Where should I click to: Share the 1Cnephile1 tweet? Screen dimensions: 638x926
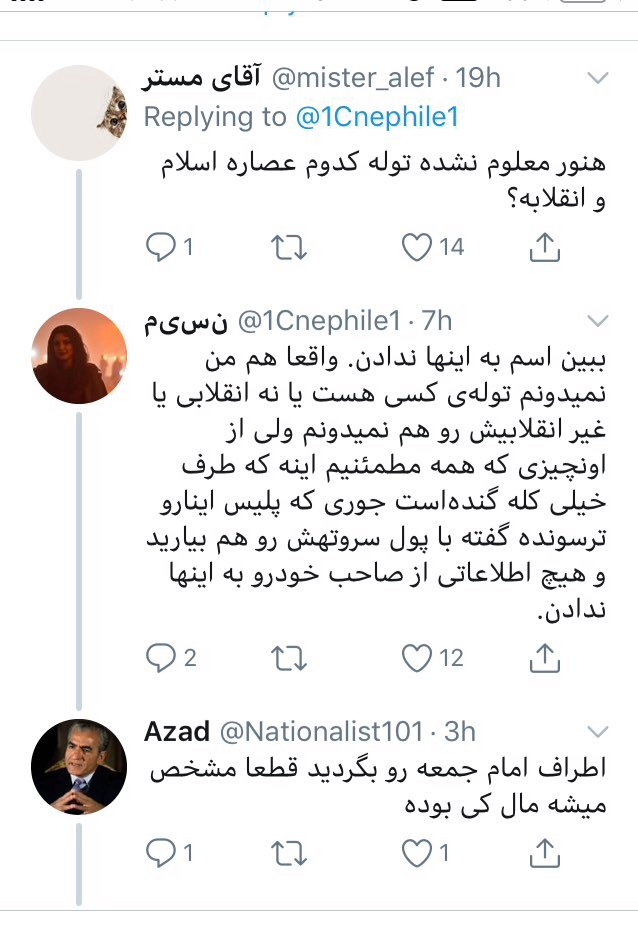[x=543, y=657]
